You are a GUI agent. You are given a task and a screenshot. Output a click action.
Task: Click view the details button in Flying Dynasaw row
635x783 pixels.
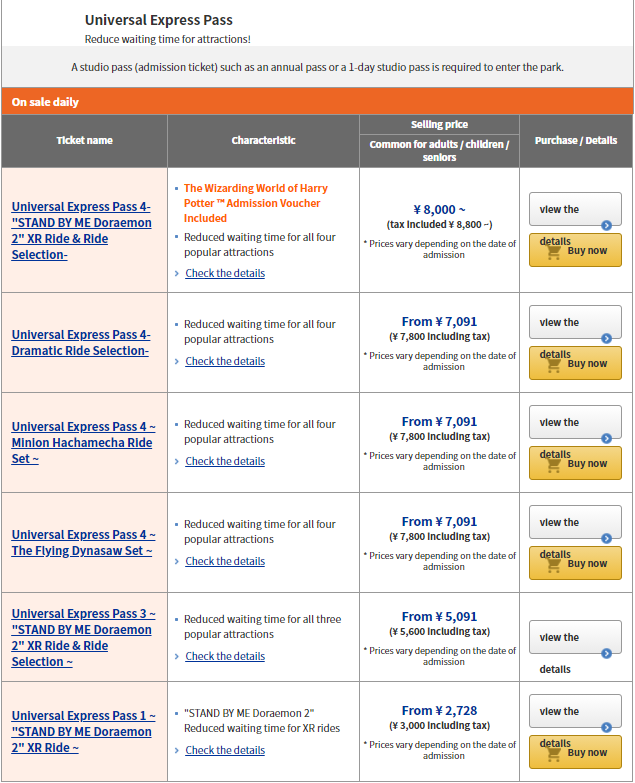[x=575, y=522]
